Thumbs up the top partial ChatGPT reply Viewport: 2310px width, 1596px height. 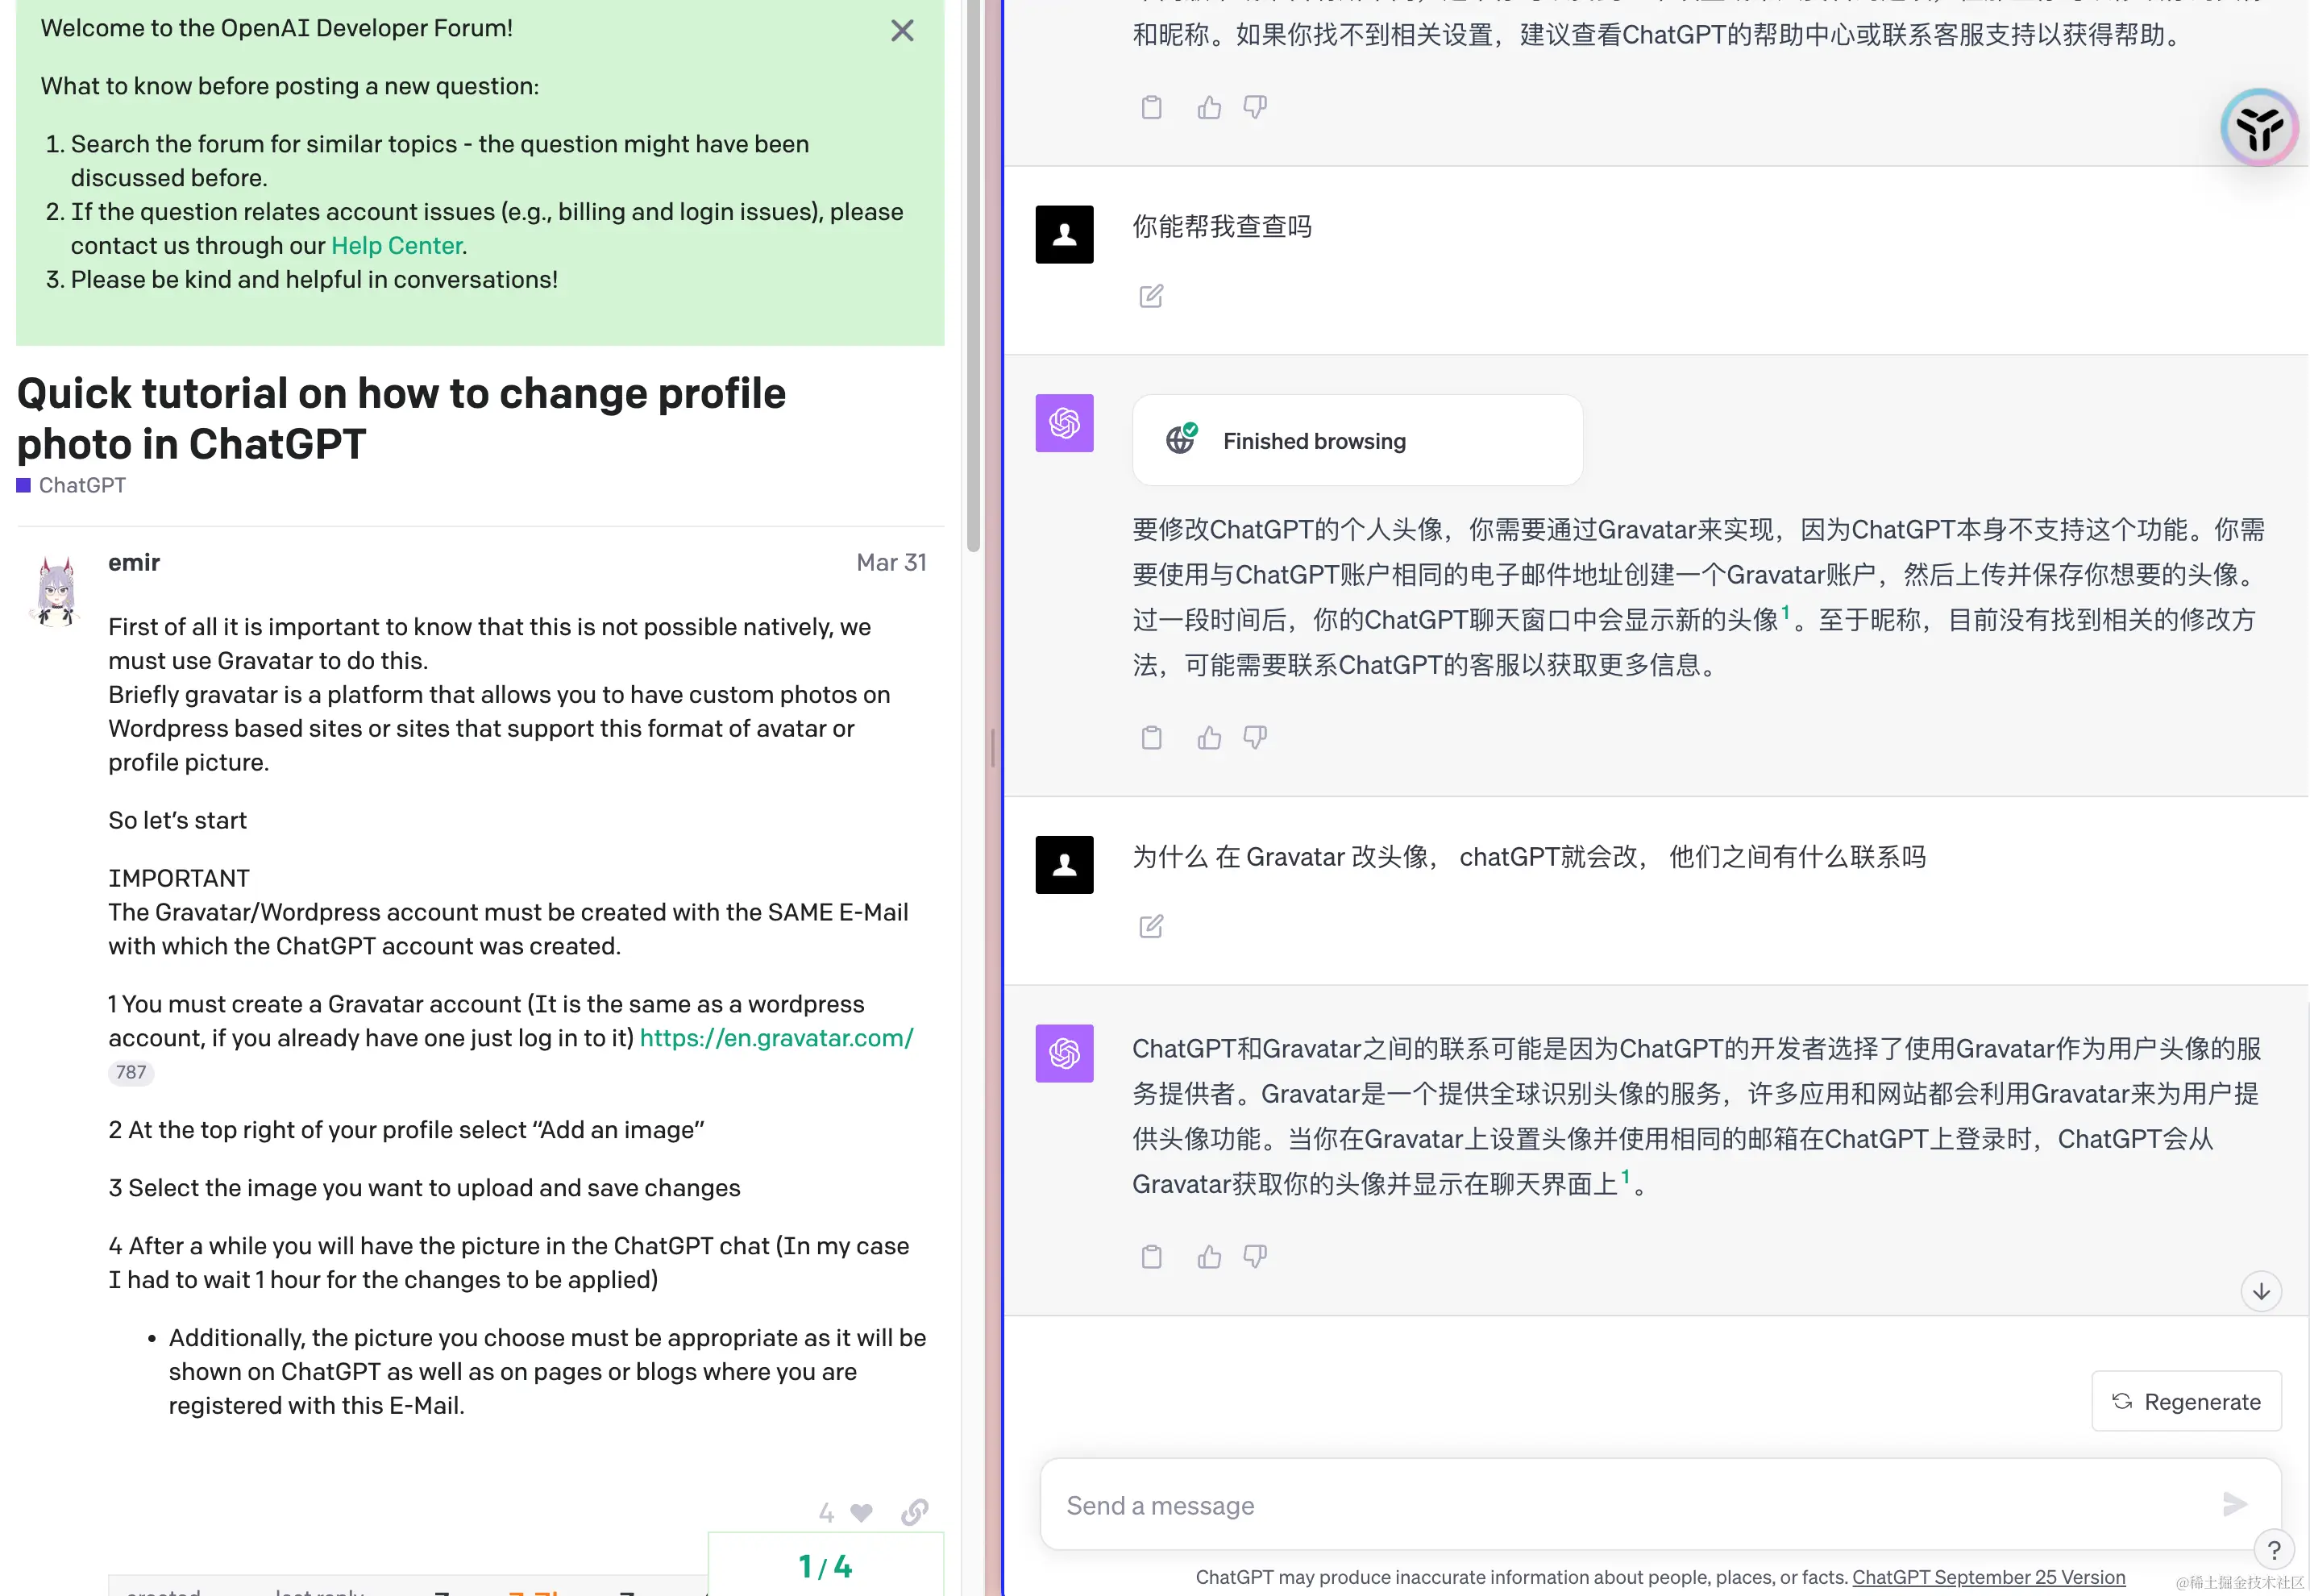coord(1209,107)
